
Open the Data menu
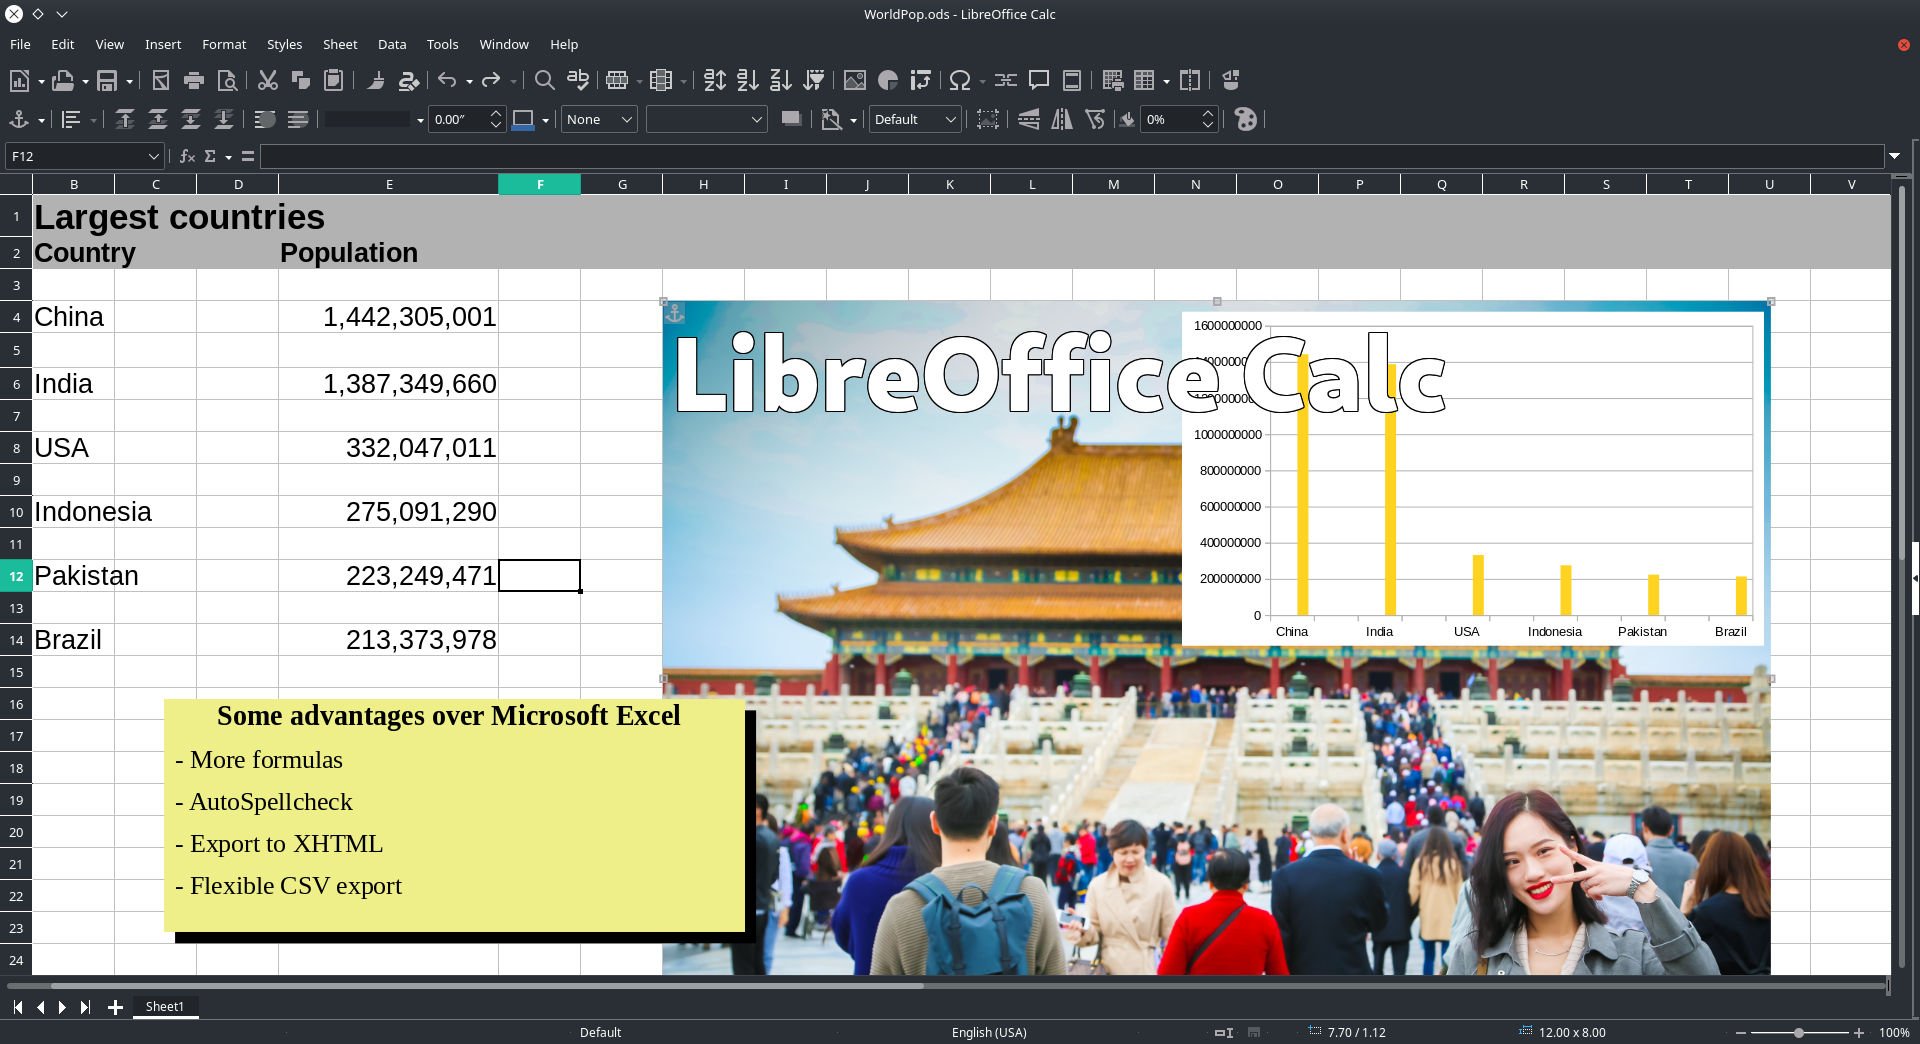392,44
